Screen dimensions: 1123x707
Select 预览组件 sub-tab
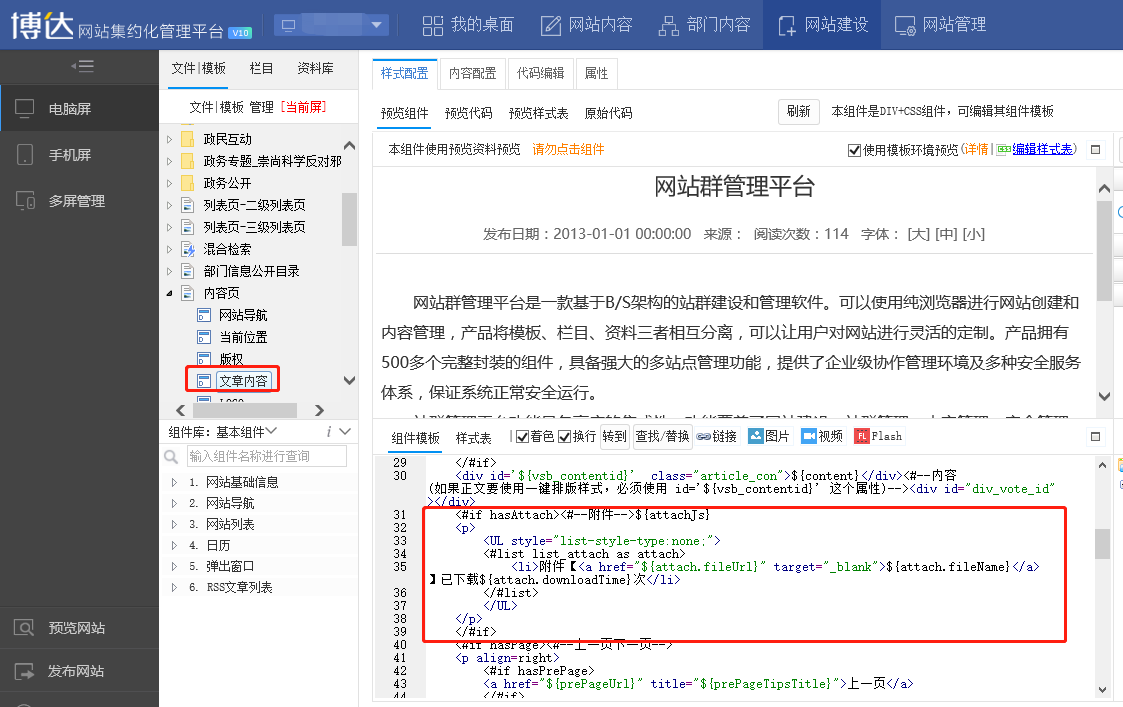(405, 113)
